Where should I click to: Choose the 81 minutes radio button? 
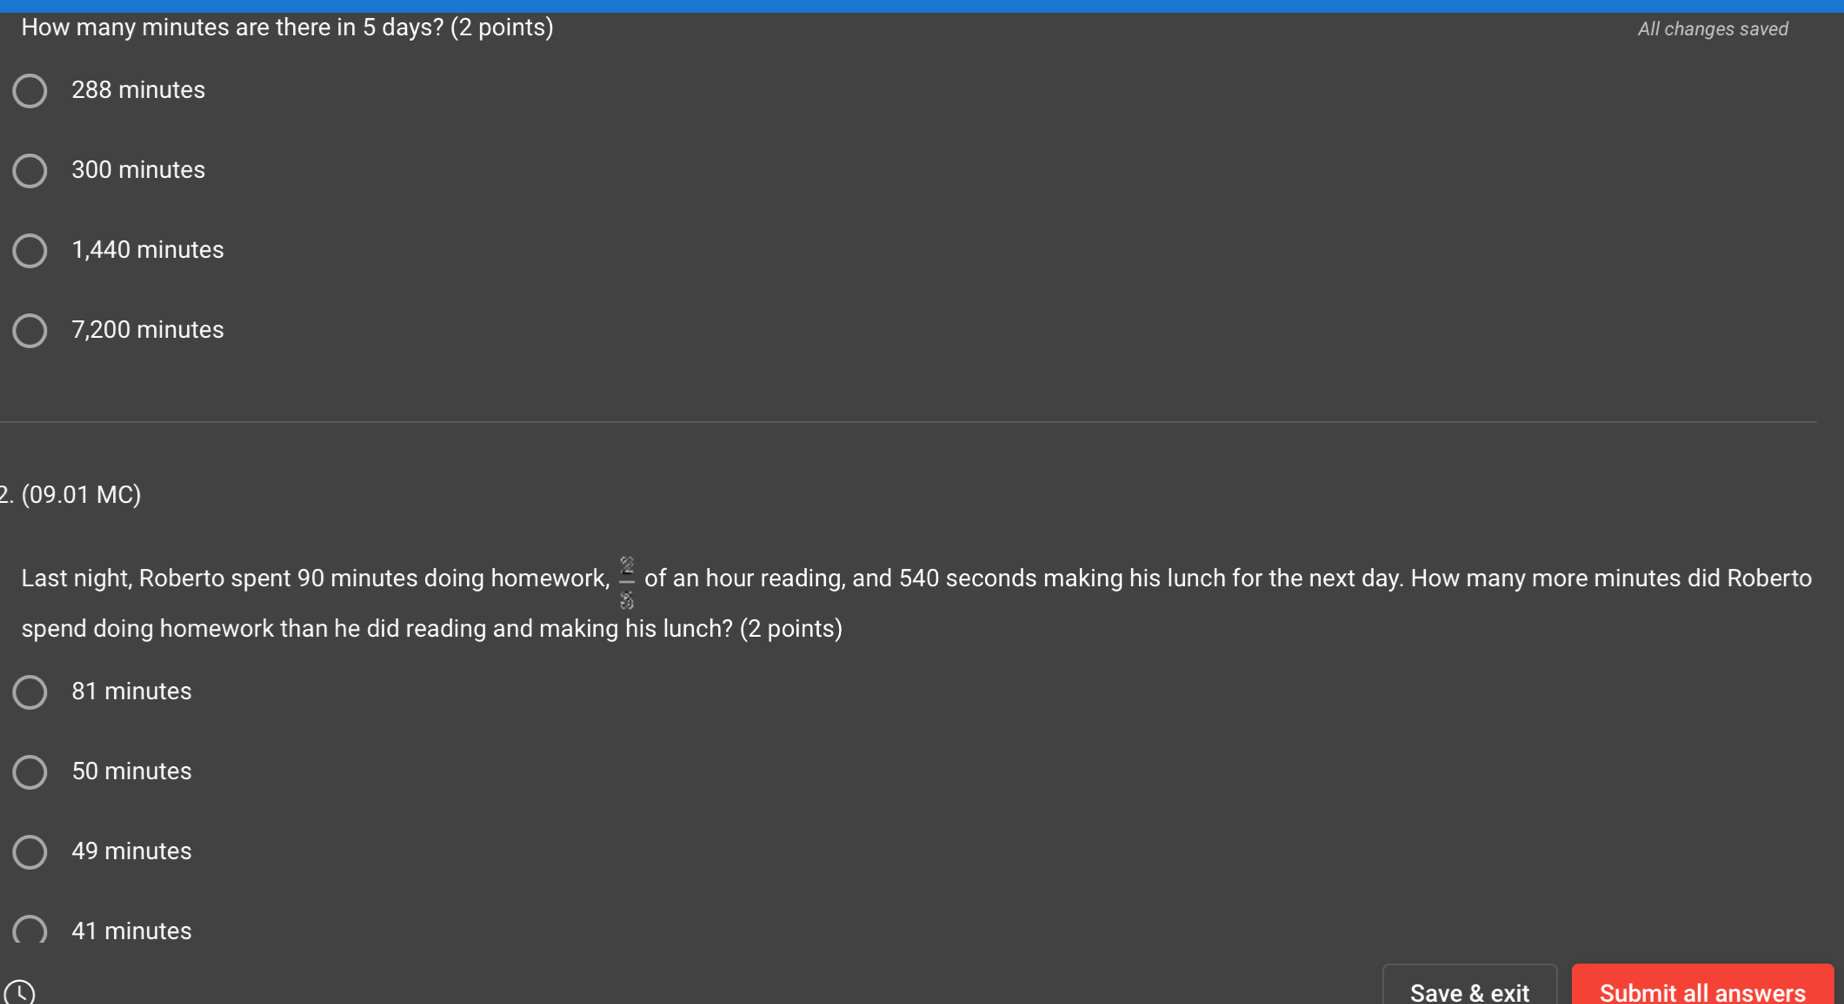click(30, 692)
